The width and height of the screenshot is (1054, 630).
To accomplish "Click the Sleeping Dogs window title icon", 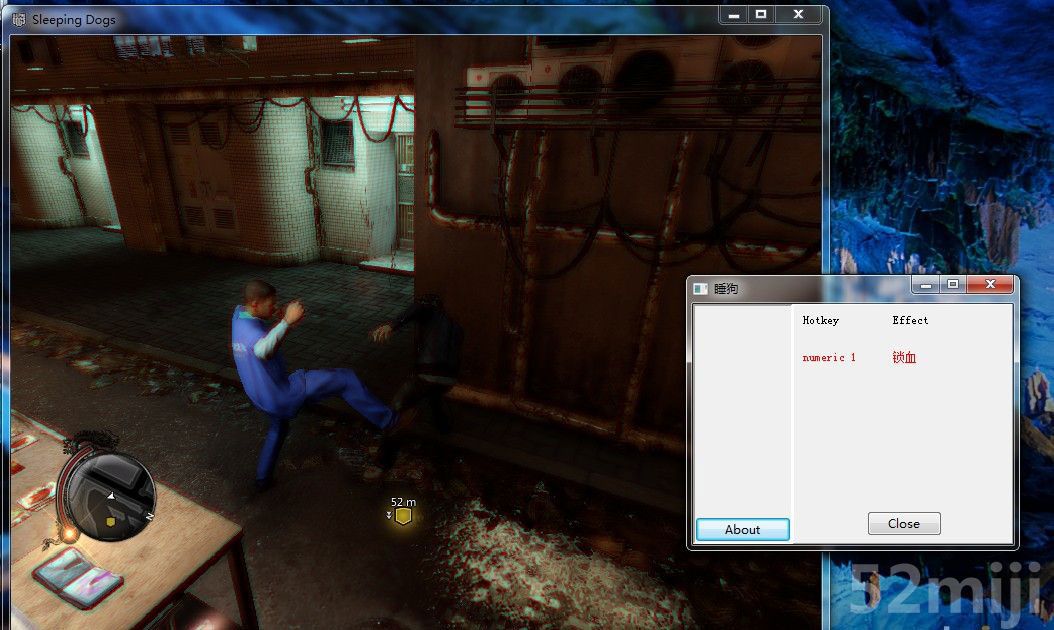I will 19,19.
